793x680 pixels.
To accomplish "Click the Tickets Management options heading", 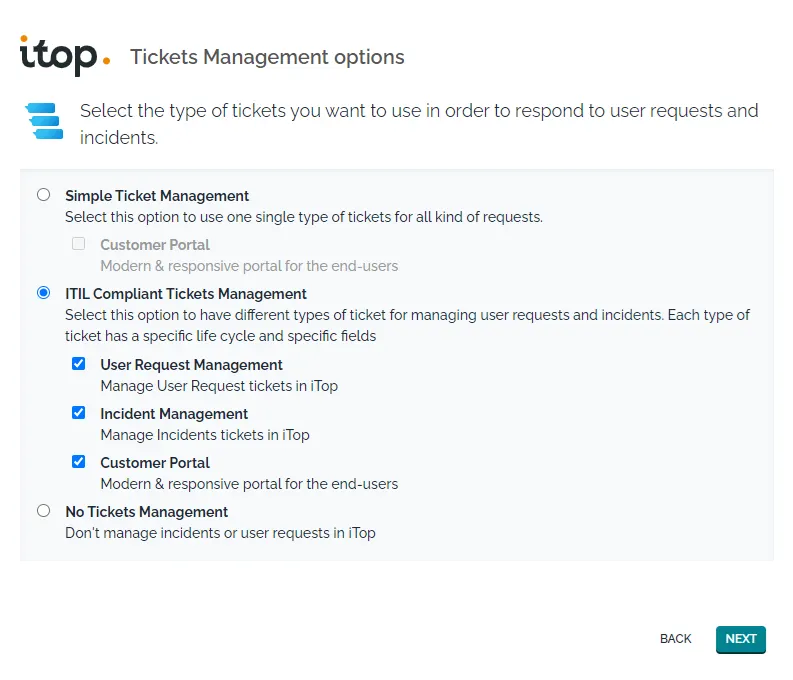I will click(267, 57).
